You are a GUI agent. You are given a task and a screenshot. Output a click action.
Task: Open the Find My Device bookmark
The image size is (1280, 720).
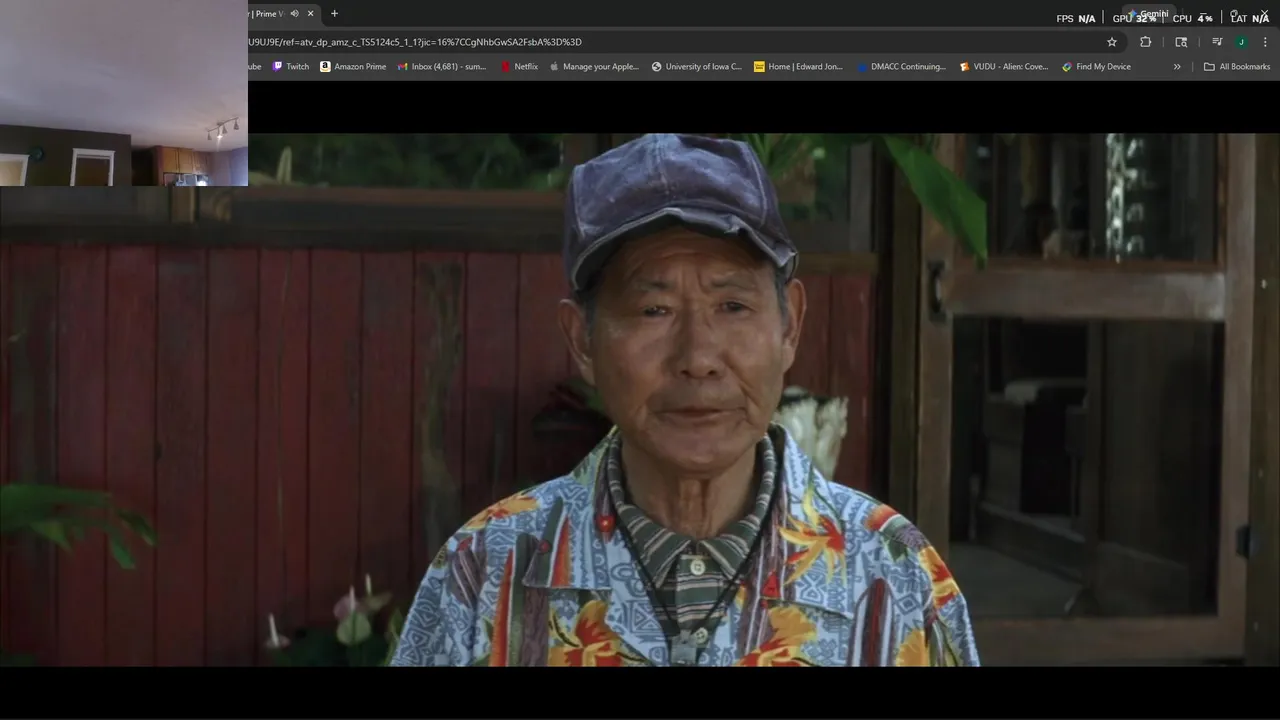[1096, 67]
